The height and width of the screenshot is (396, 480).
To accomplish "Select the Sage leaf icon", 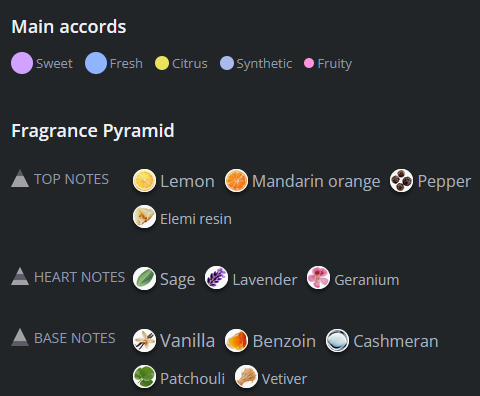I will [144, 278].
